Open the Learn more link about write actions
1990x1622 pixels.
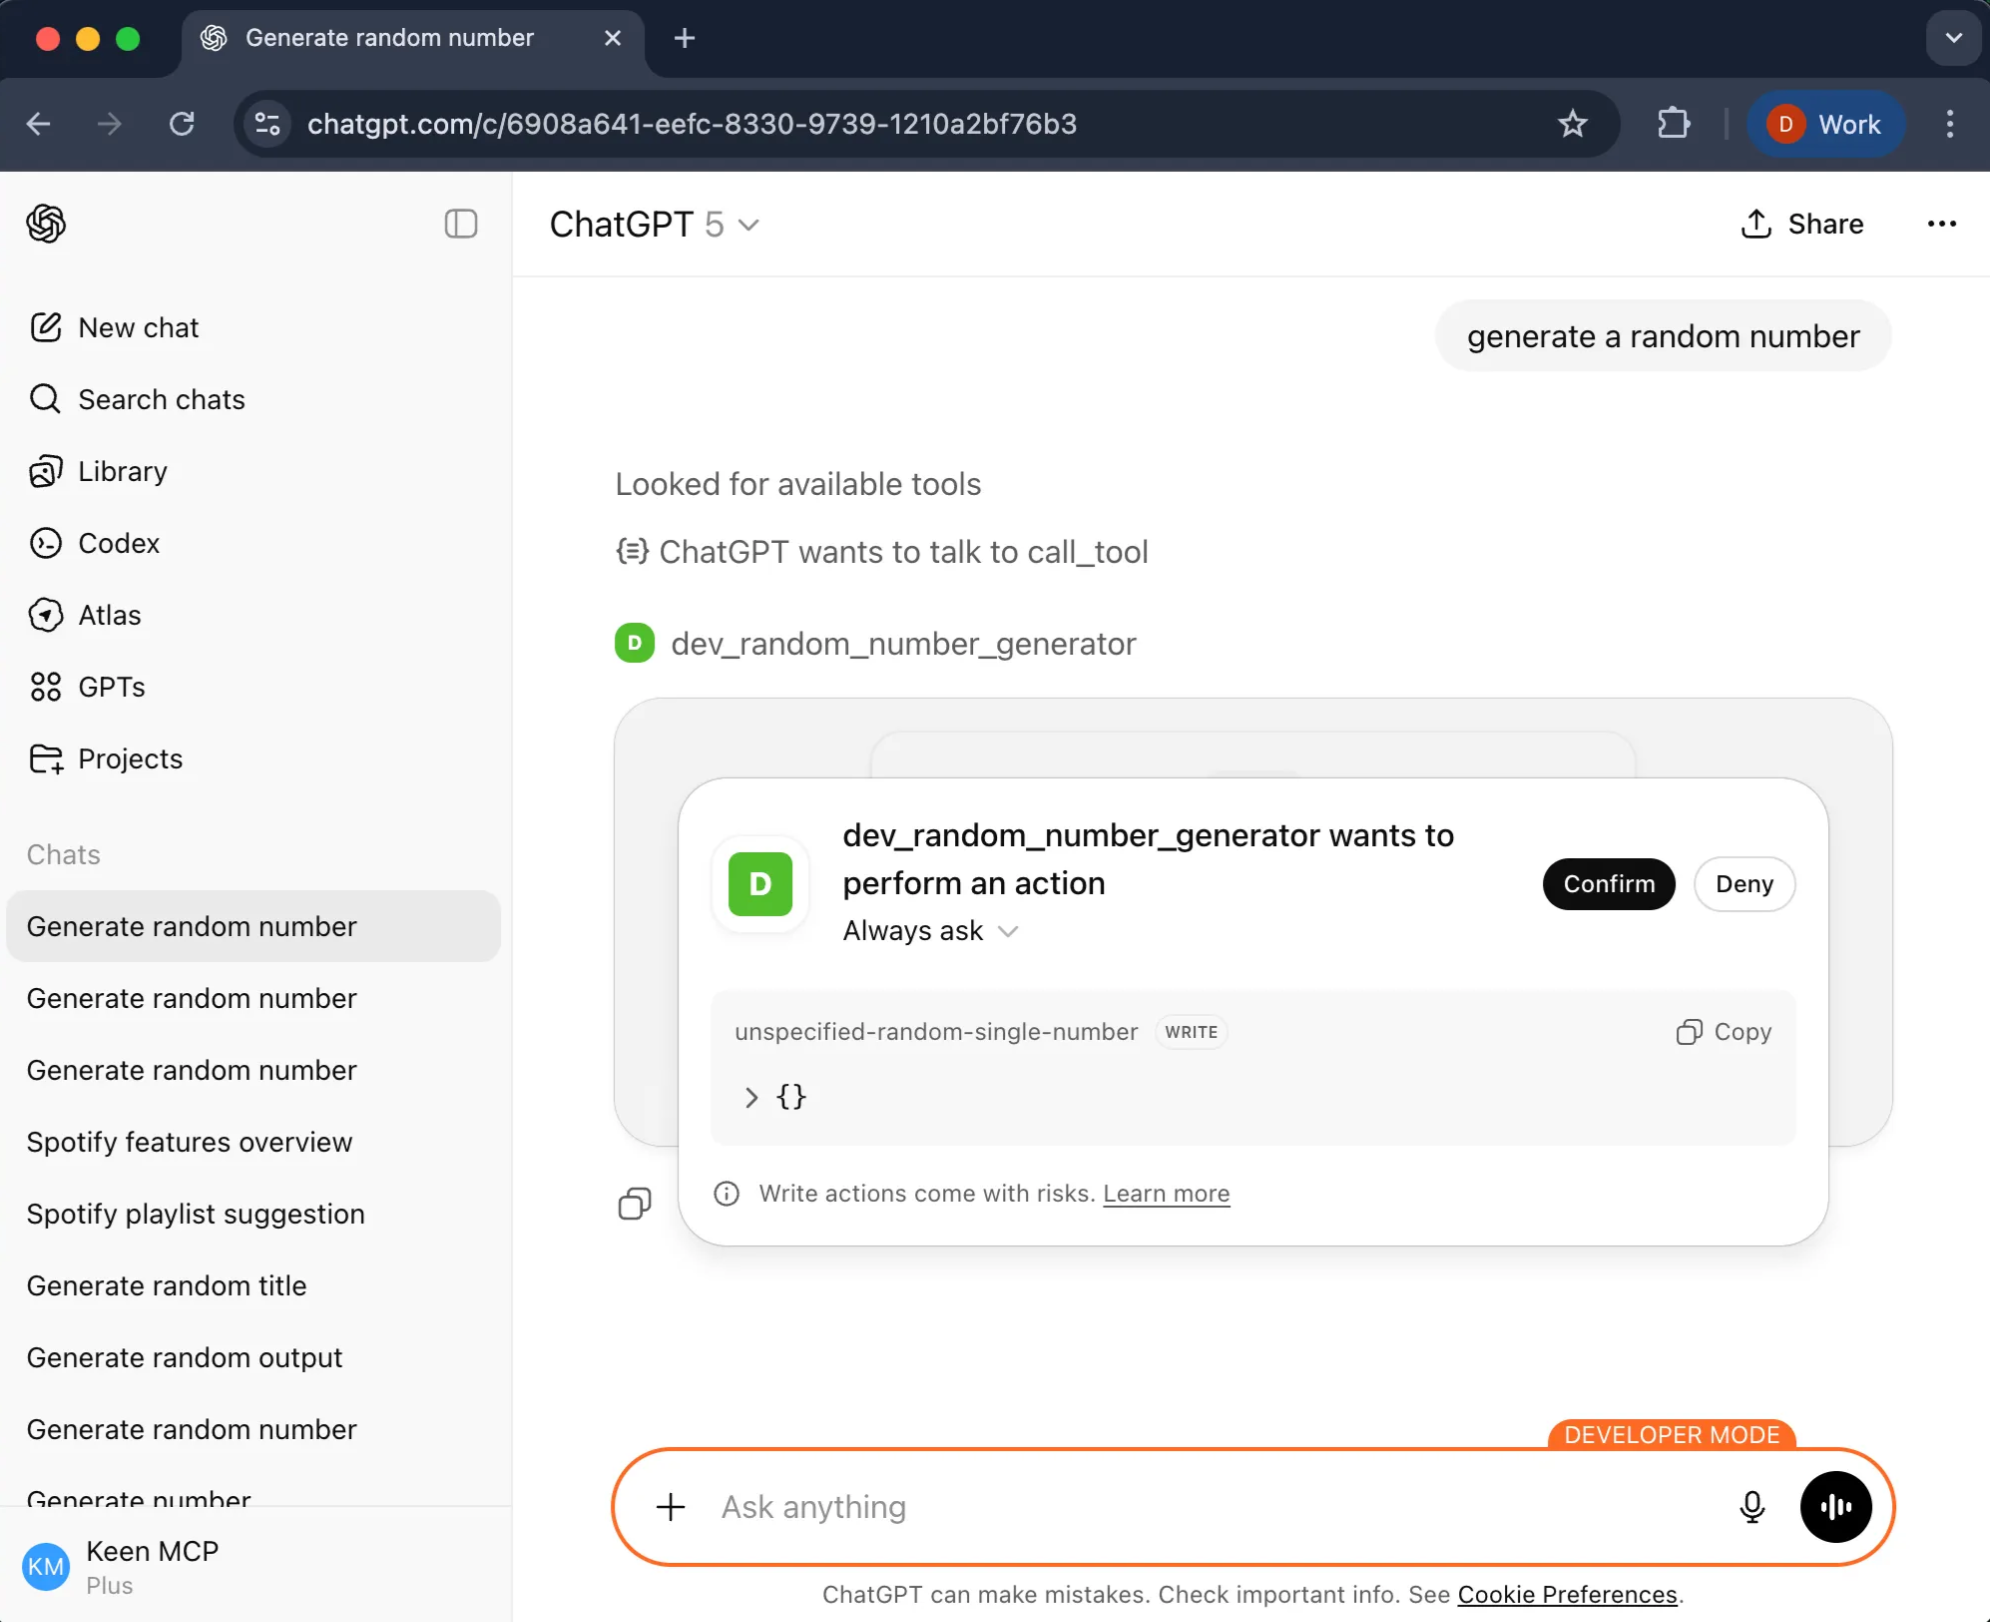1166,1193
